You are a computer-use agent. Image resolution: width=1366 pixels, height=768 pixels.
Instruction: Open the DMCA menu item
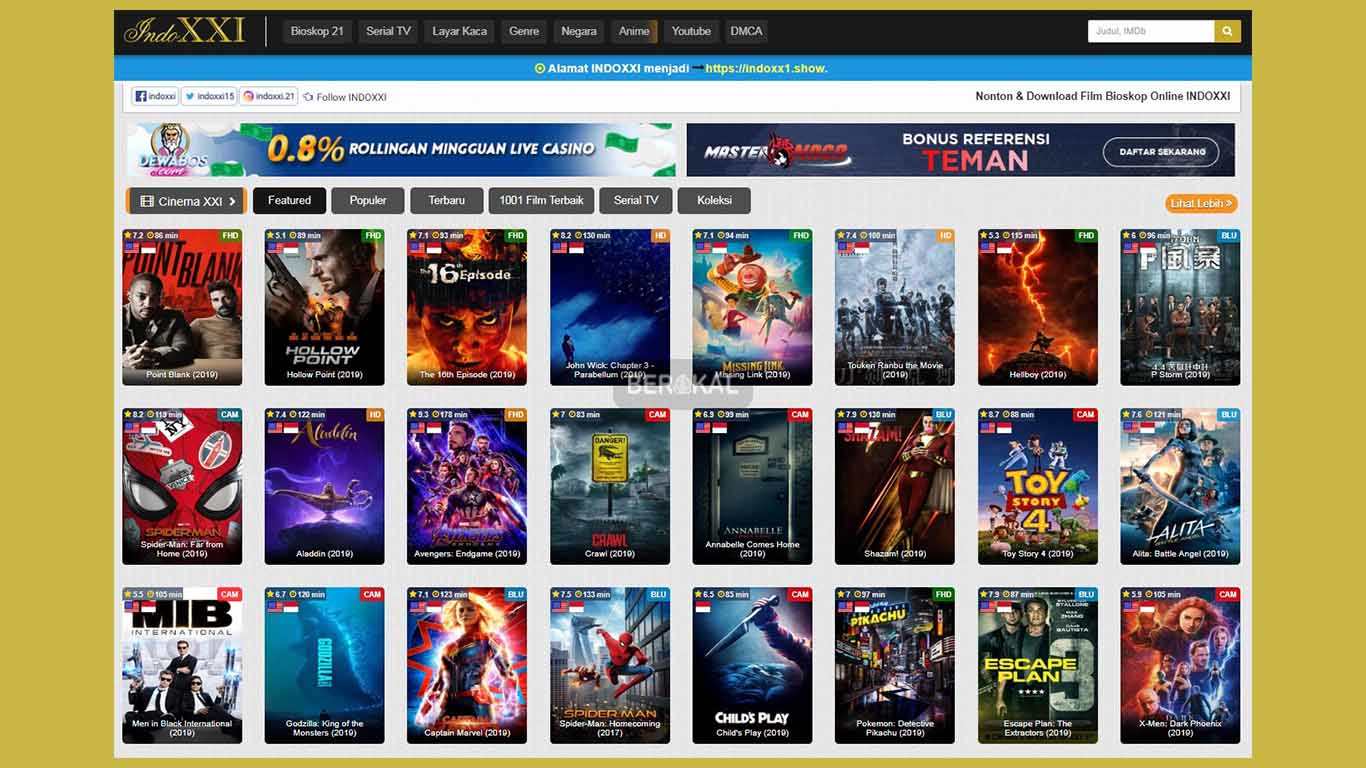pos(746,31)
